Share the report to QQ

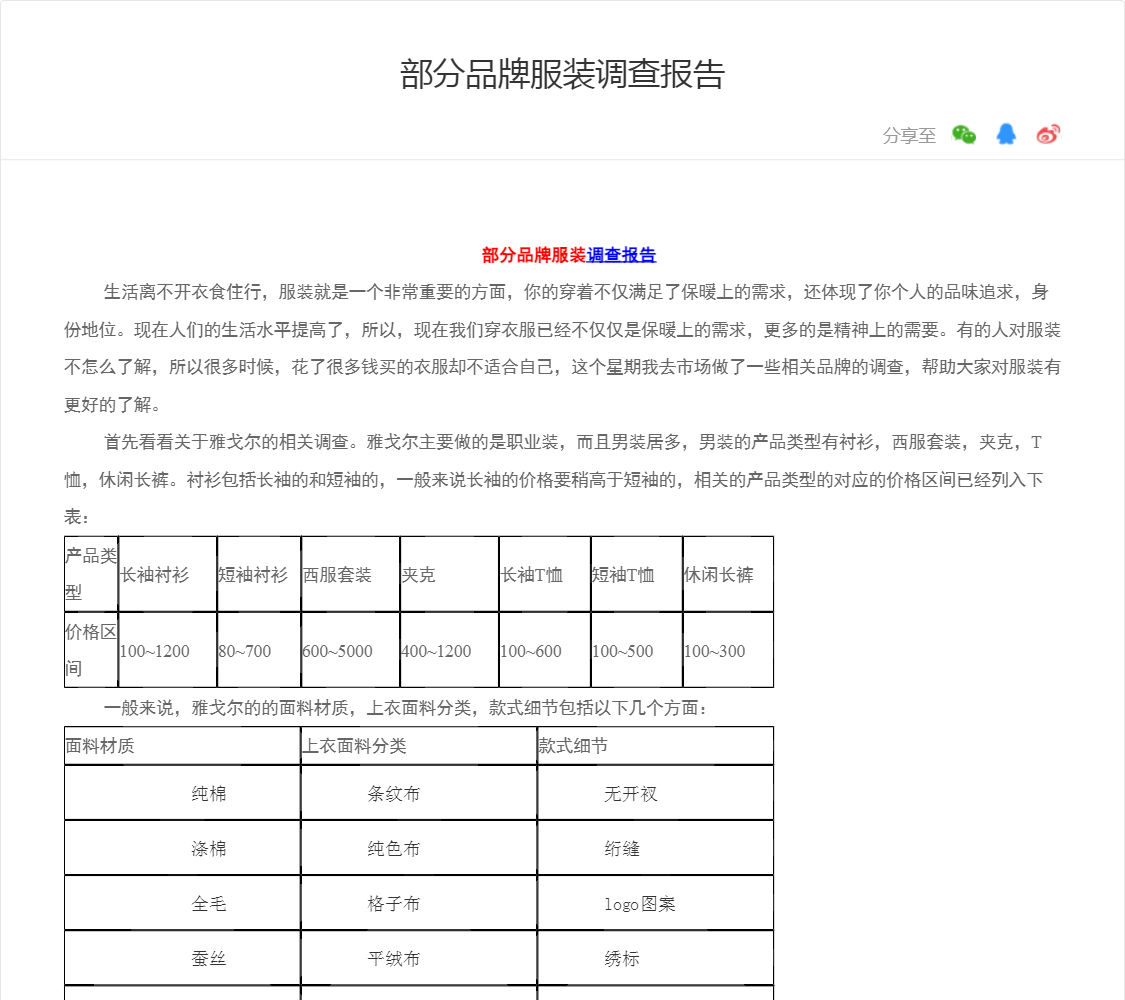pos(1006,134)
